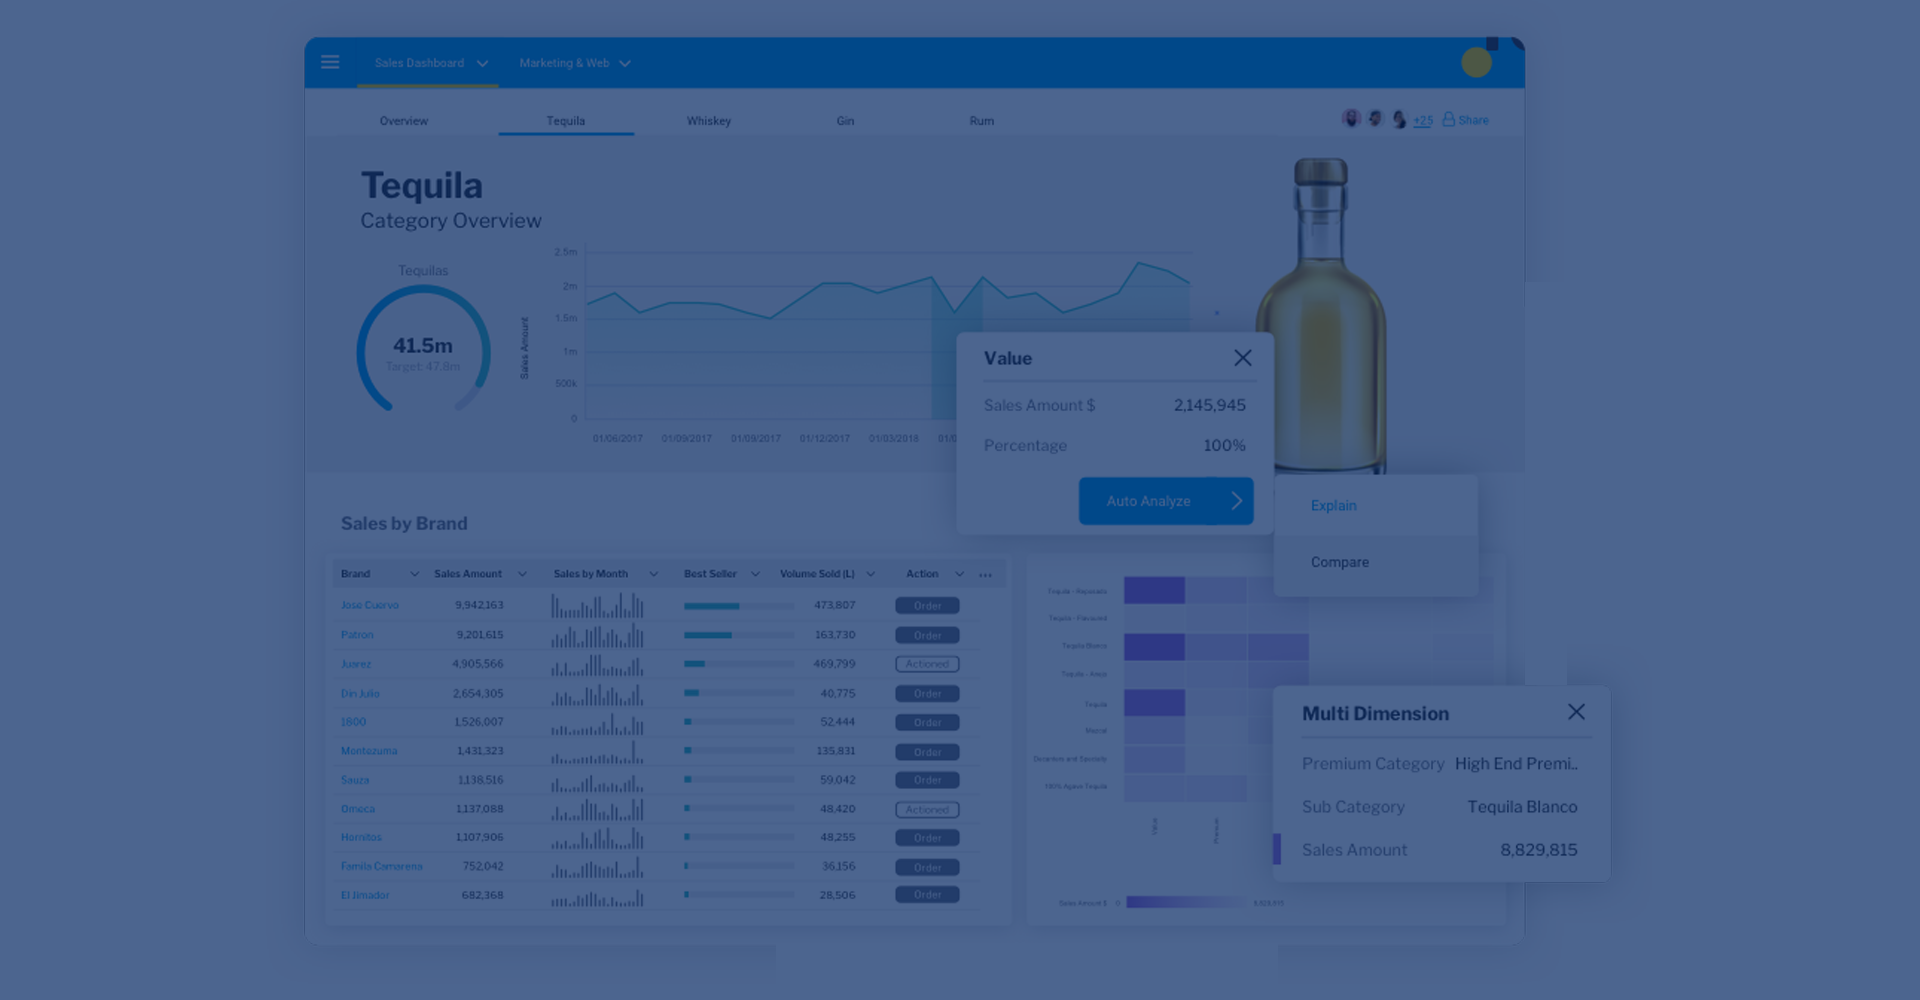Open the Patron brand link

(357, 635)
